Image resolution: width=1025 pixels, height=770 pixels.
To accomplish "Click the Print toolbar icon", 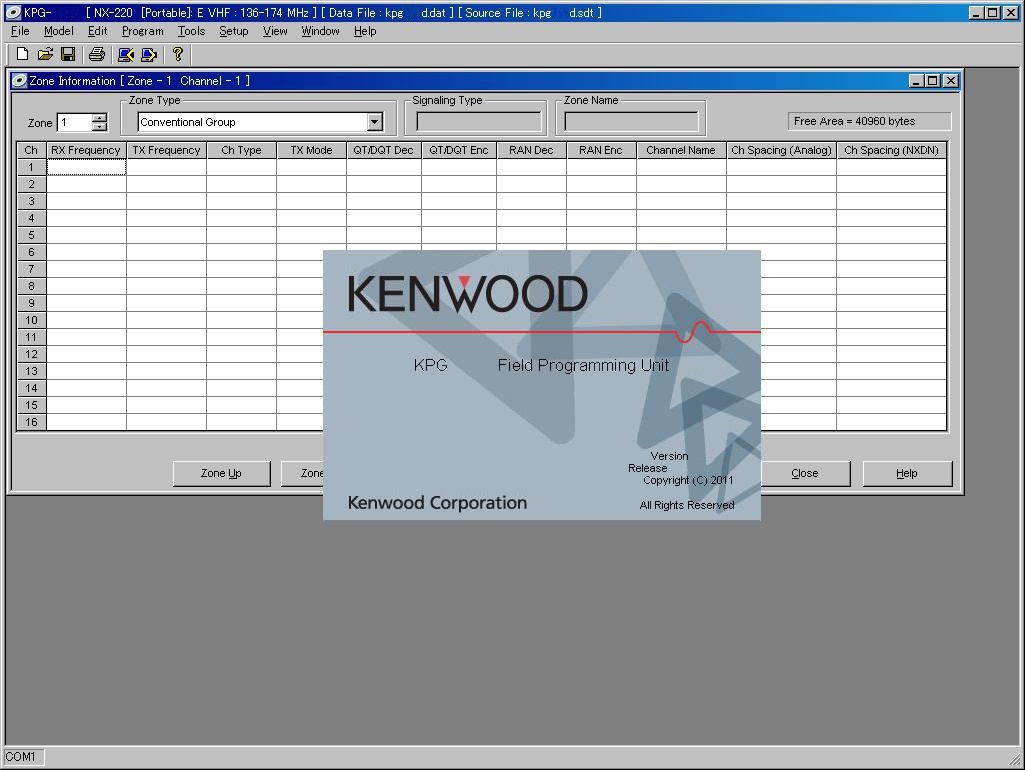I will click(x=96, y=54).
